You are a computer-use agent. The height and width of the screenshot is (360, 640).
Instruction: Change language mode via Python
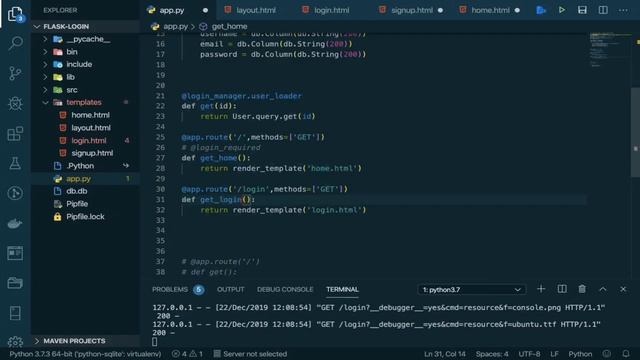pos(580,354)
